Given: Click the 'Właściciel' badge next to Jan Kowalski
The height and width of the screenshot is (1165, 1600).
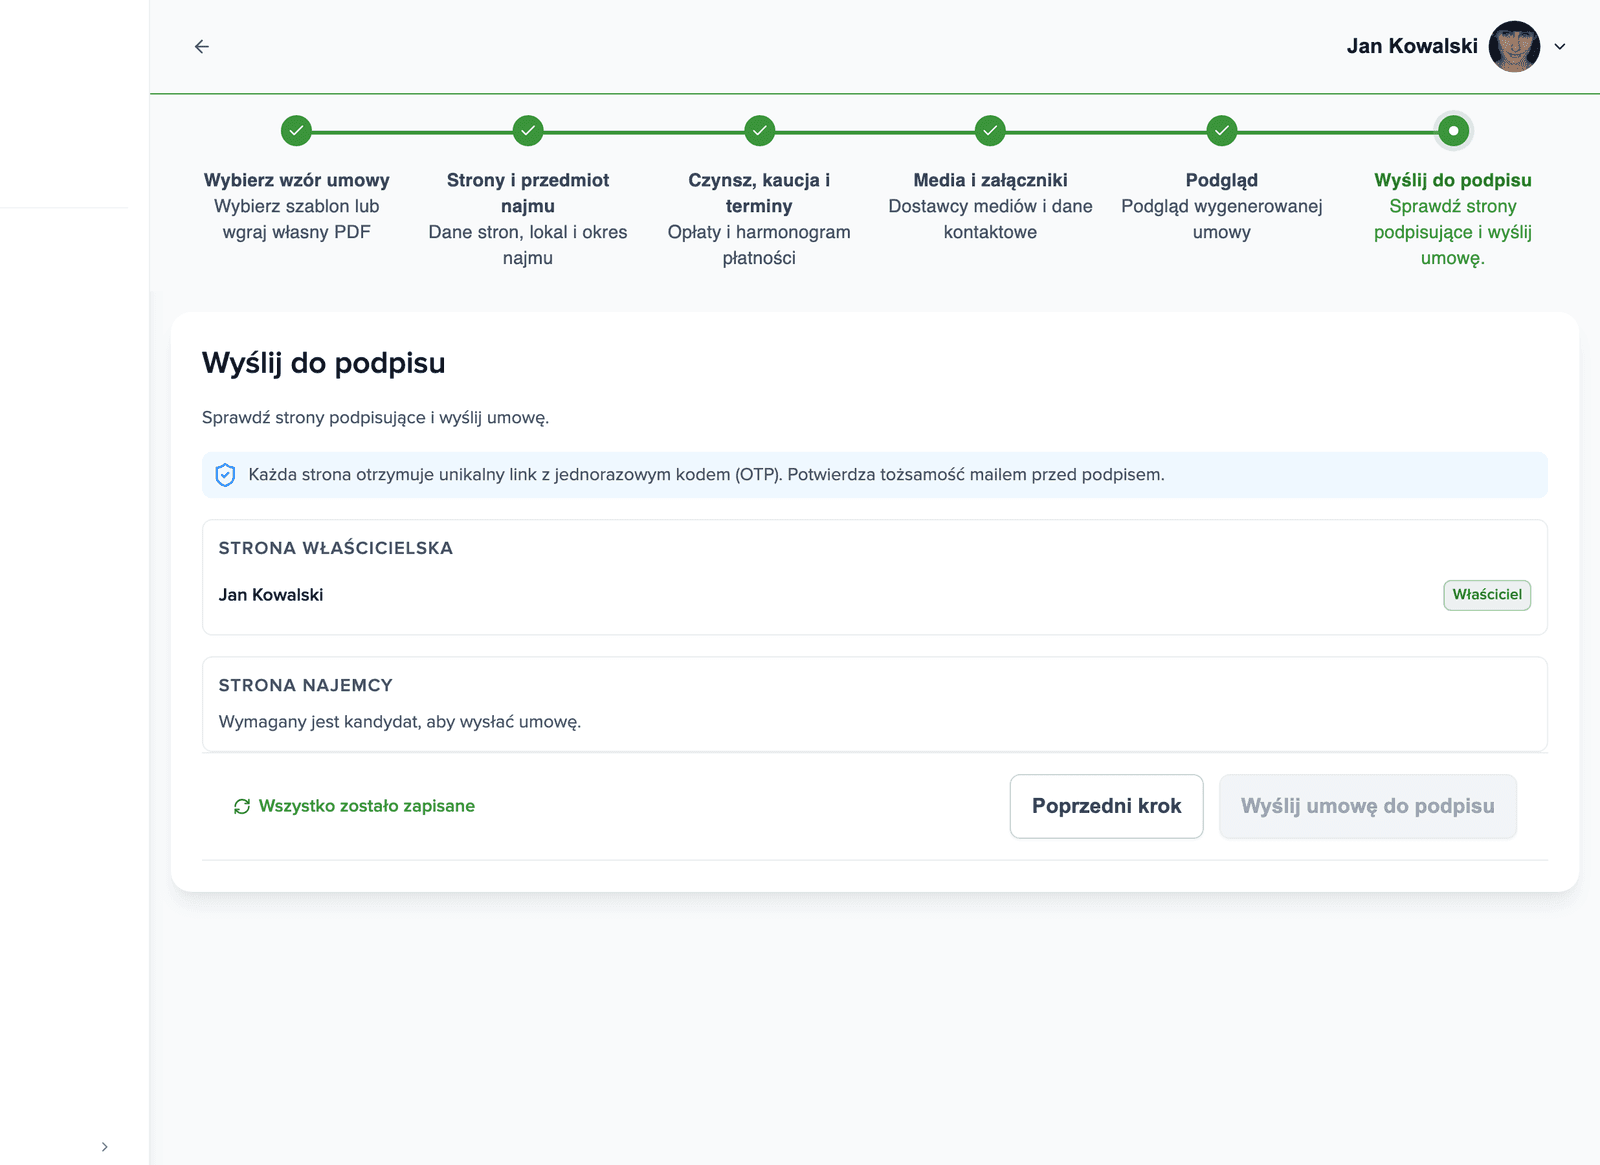Looking at the screenshot, I should [x=1487, y=595].
